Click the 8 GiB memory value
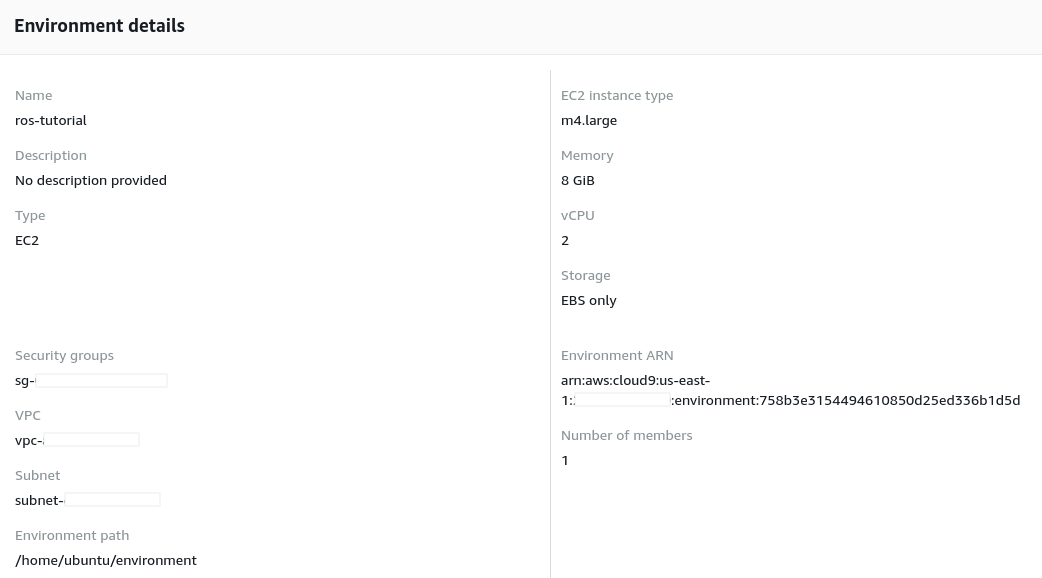Viewport: 1042px width, 578px height. click(578, 180)
